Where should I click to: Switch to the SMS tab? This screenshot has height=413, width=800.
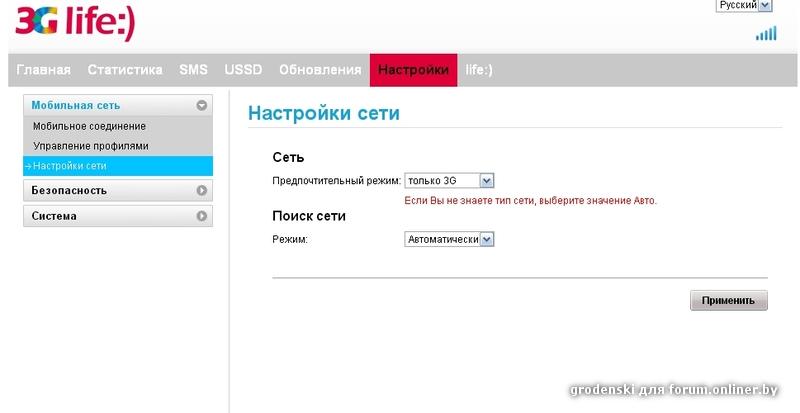(x=193, y=70)
